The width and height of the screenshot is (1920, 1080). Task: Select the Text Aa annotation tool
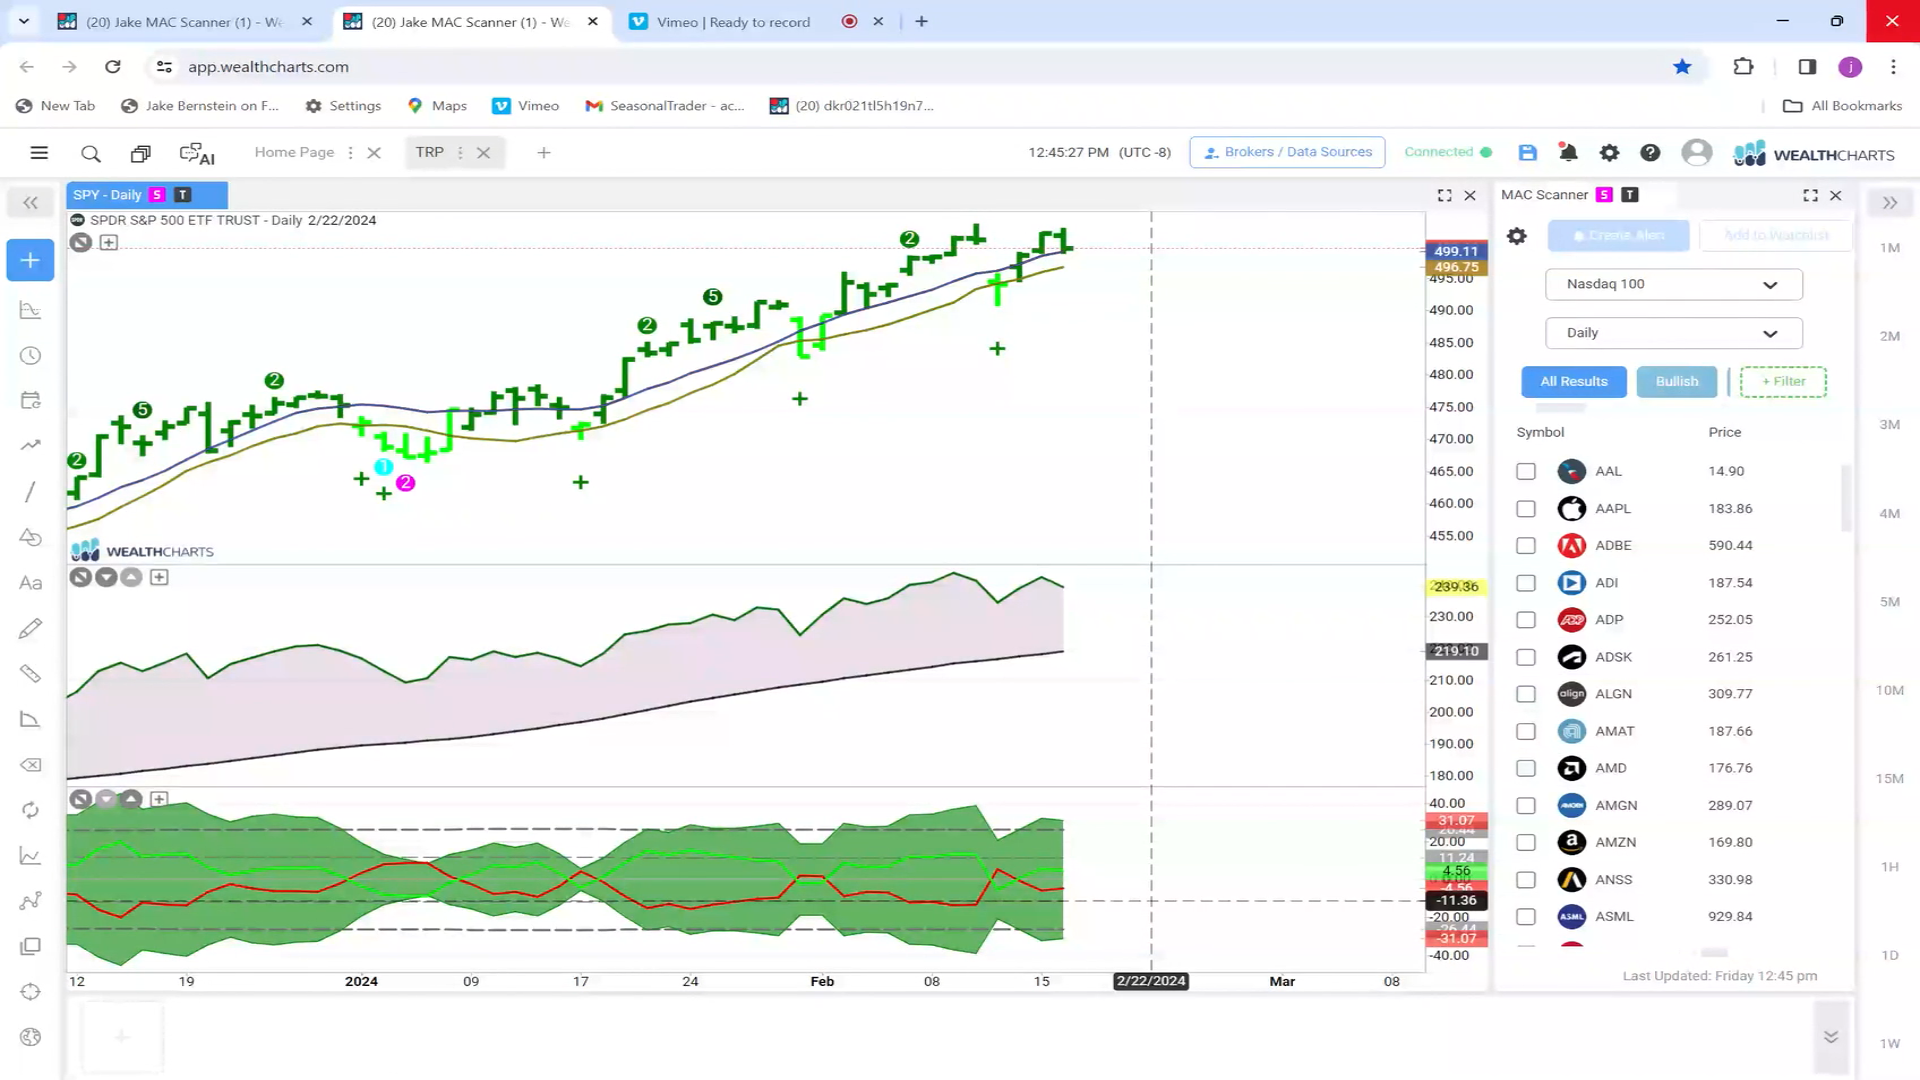click(x=30, y=583)
